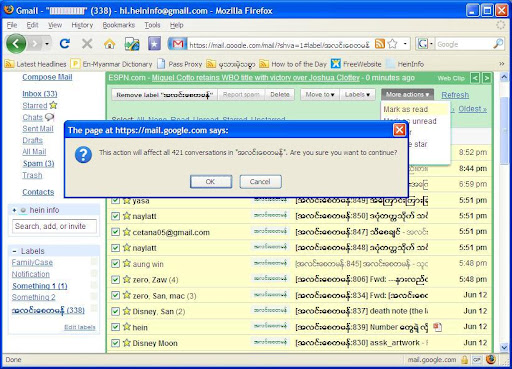The width and height of the screenshot is (512, 369).
Task: Bookmark this page with the star icon
Action: coord(393,44)
